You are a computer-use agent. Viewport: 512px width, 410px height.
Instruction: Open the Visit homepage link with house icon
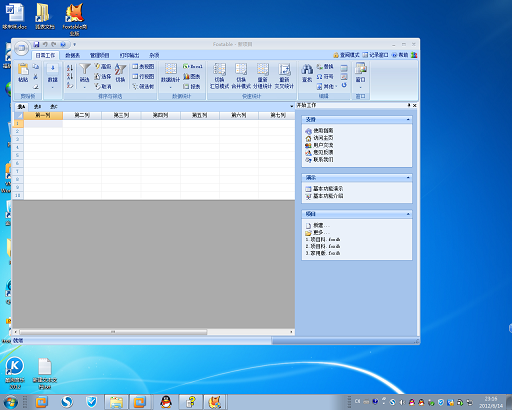click(x=319, y=138)
